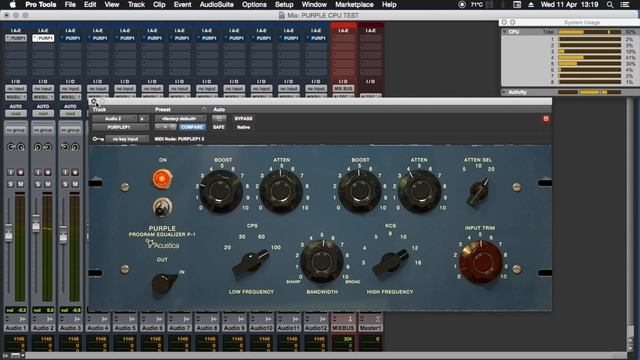Flip the power toggle switch under ON lamp
The height and width of the screenshot is (360, 640).
[x=162, y=207]
